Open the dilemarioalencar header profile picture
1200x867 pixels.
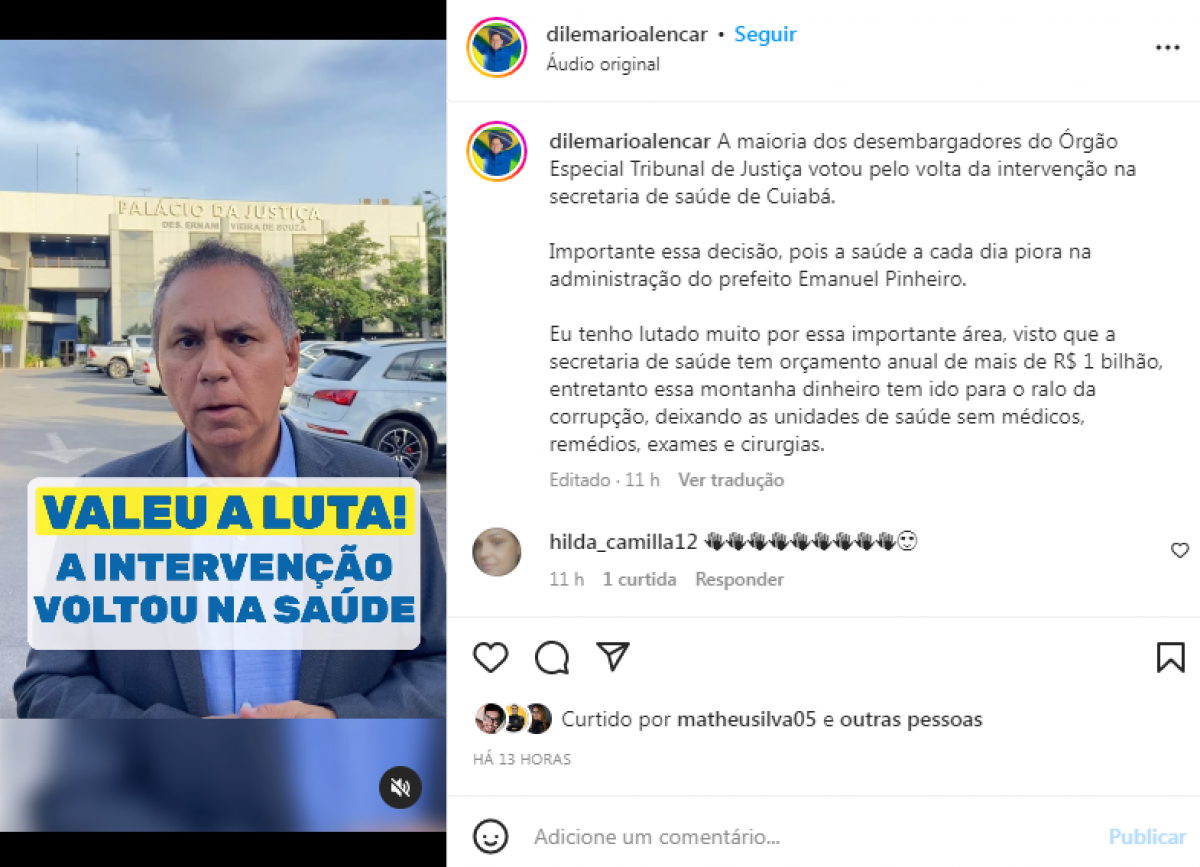click(496, 47)
